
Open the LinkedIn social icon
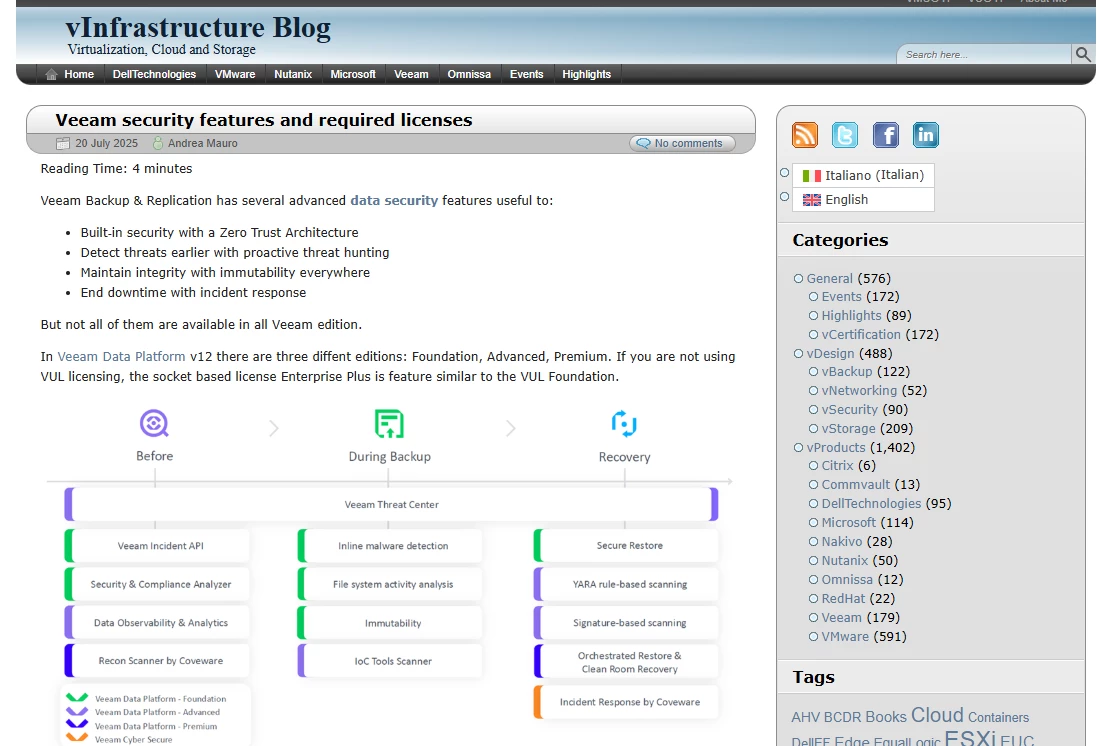[925, 135]
